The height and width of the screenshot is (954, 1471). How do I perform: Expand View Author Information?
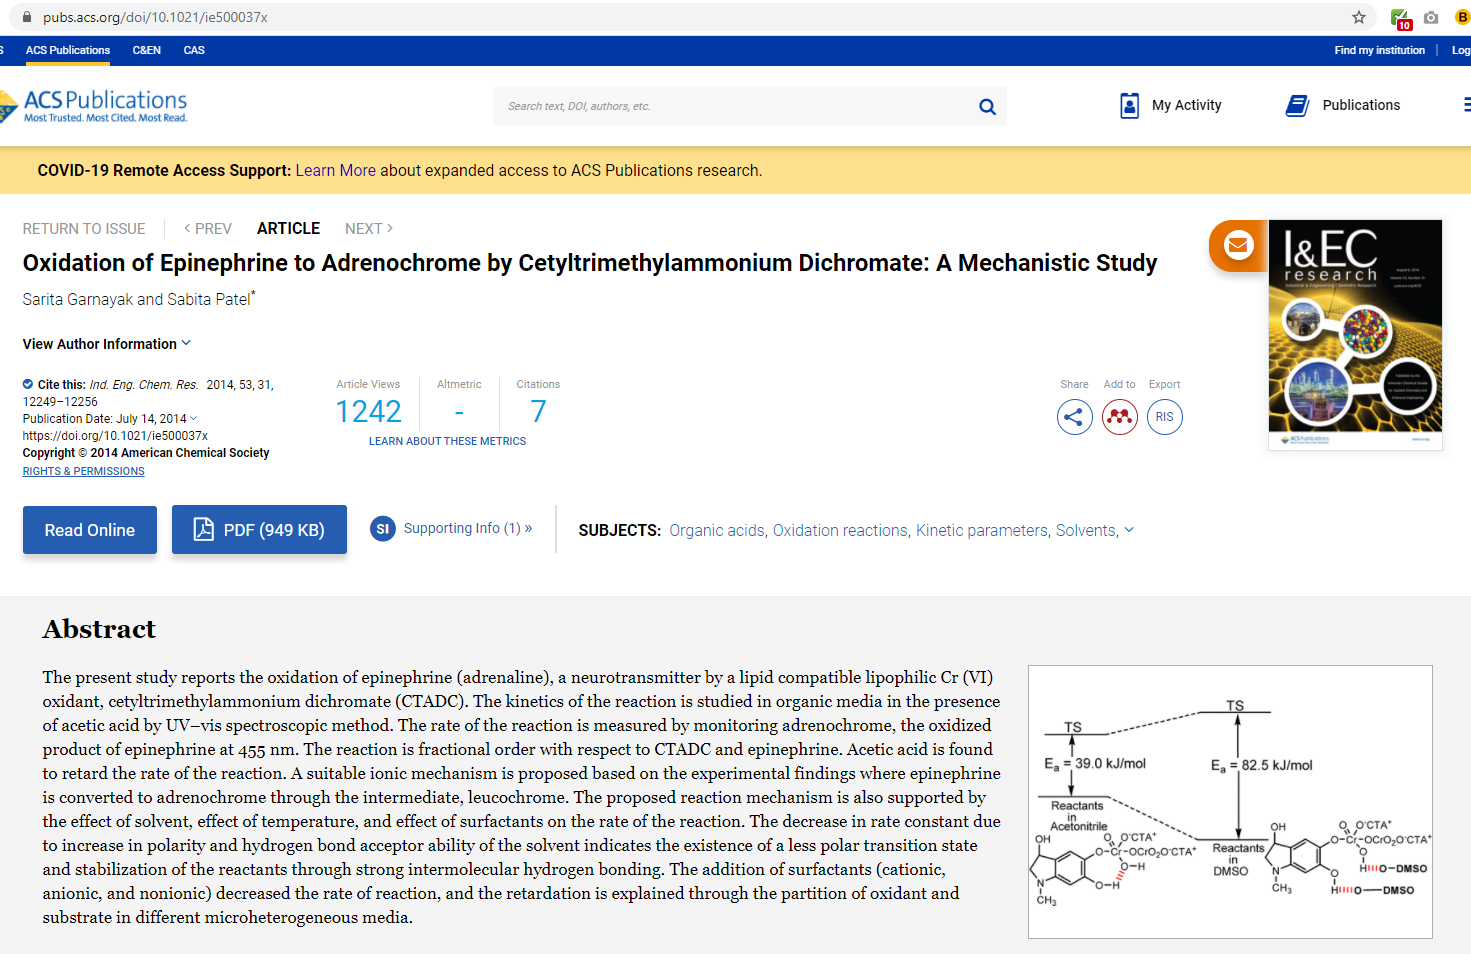coord(107,344)
